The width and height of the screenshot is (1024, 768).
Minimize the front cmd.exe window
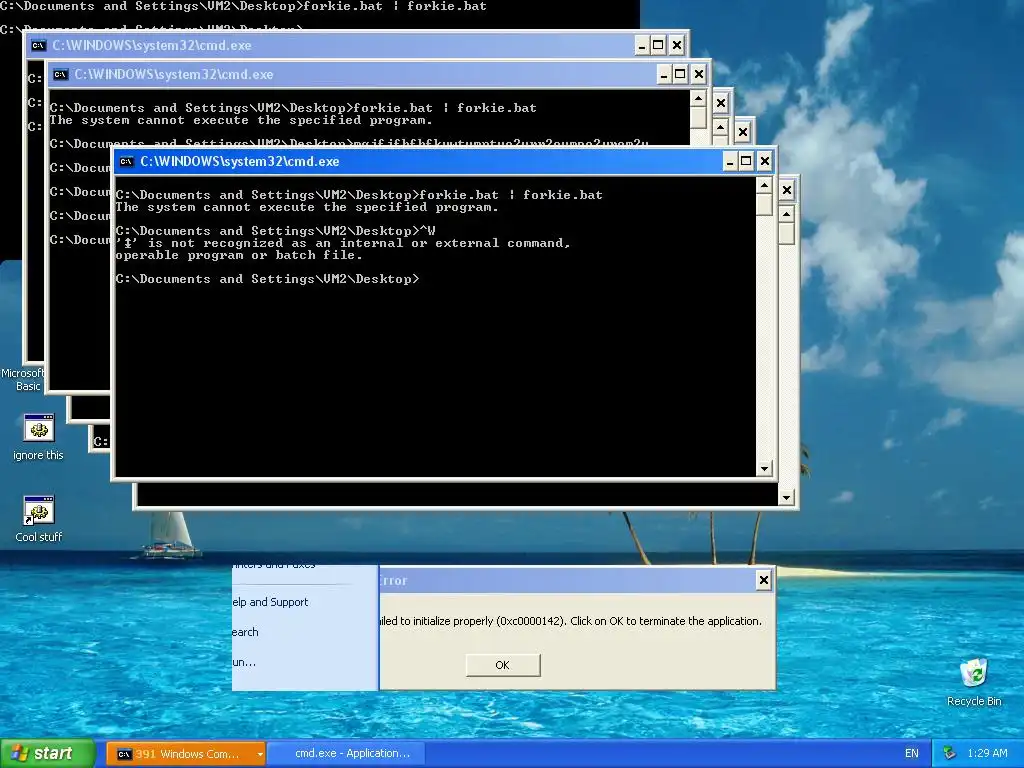(x=729, y=161)
